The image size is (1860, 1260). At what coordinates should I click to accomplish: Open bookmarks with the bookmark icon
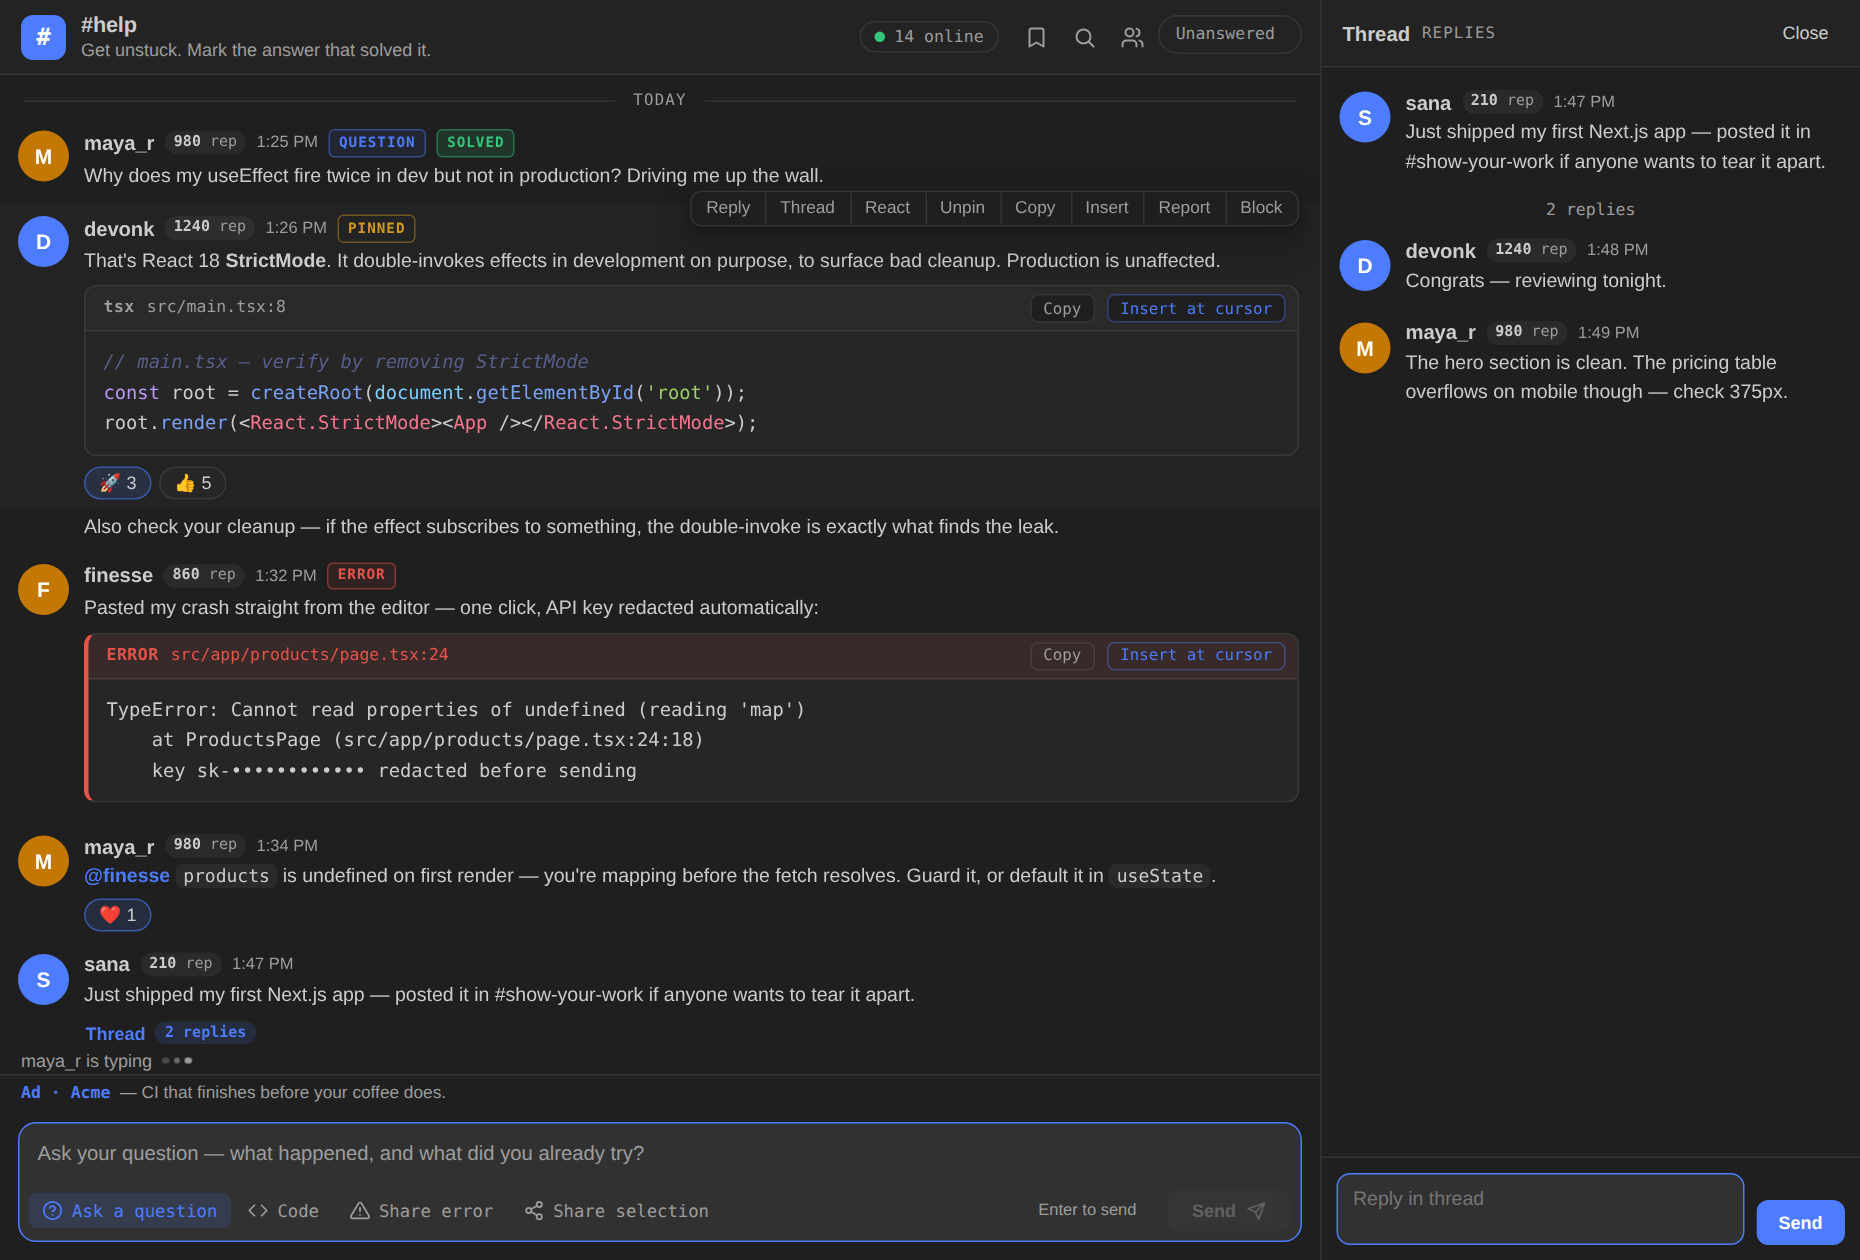(1036, 37)
